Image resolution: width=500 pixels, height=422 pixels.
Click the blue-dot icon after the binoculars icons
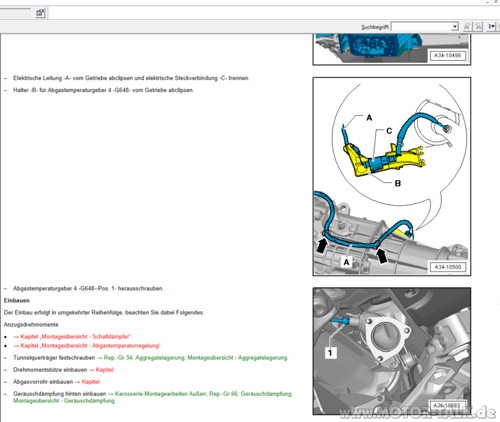[491, 26]
